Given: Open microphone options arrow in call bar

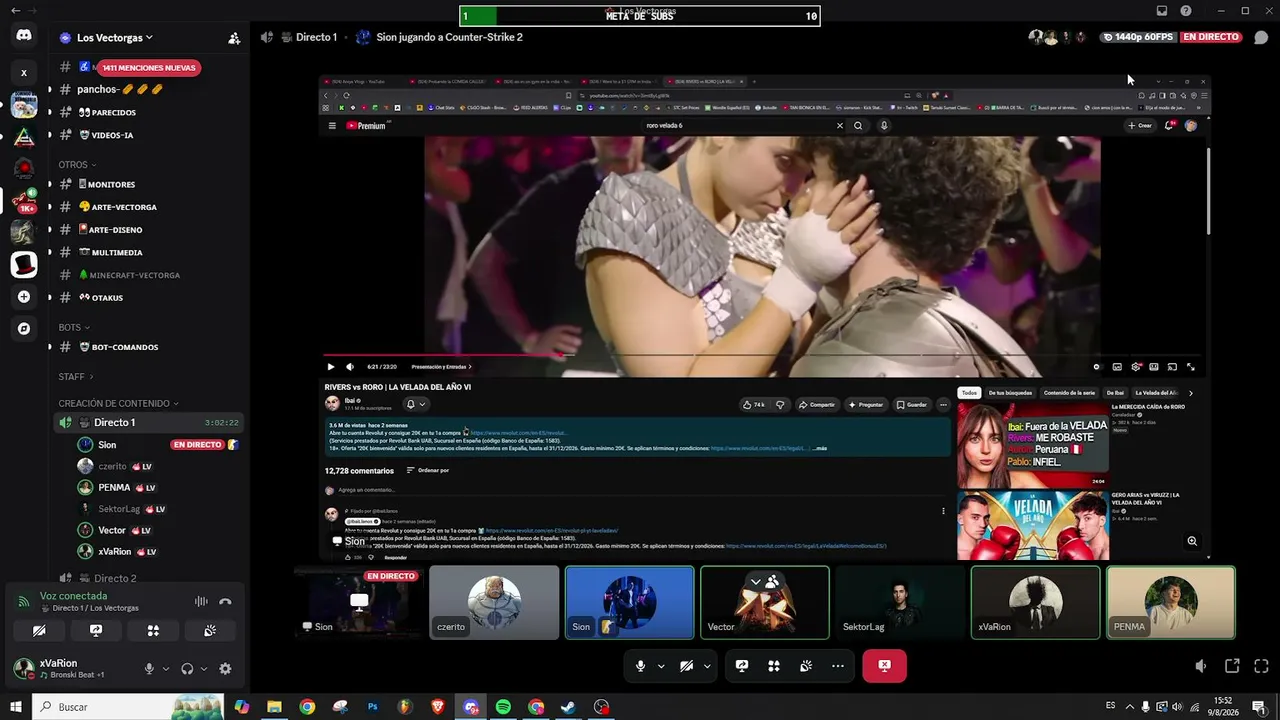Looking at the screenshot, I should [661, 666].
